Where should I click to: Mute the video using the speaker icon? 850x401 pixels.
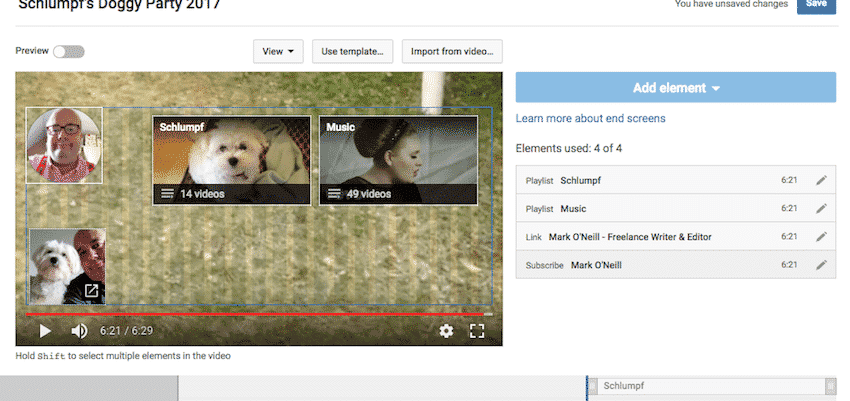pos(79,330)
